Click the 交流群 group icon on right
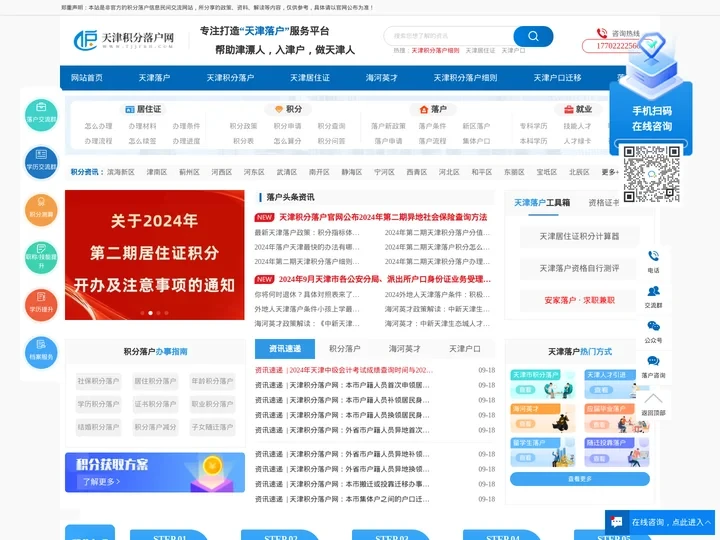This screenshot has width=720, height=540. point(653,291)
